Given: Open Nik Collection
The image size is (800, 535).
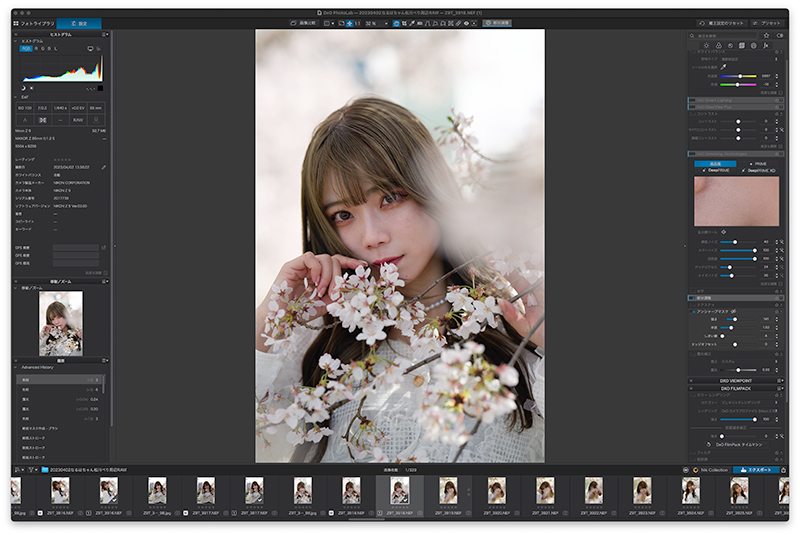Looking at the screenshot, I should click(x=710, y=470).
